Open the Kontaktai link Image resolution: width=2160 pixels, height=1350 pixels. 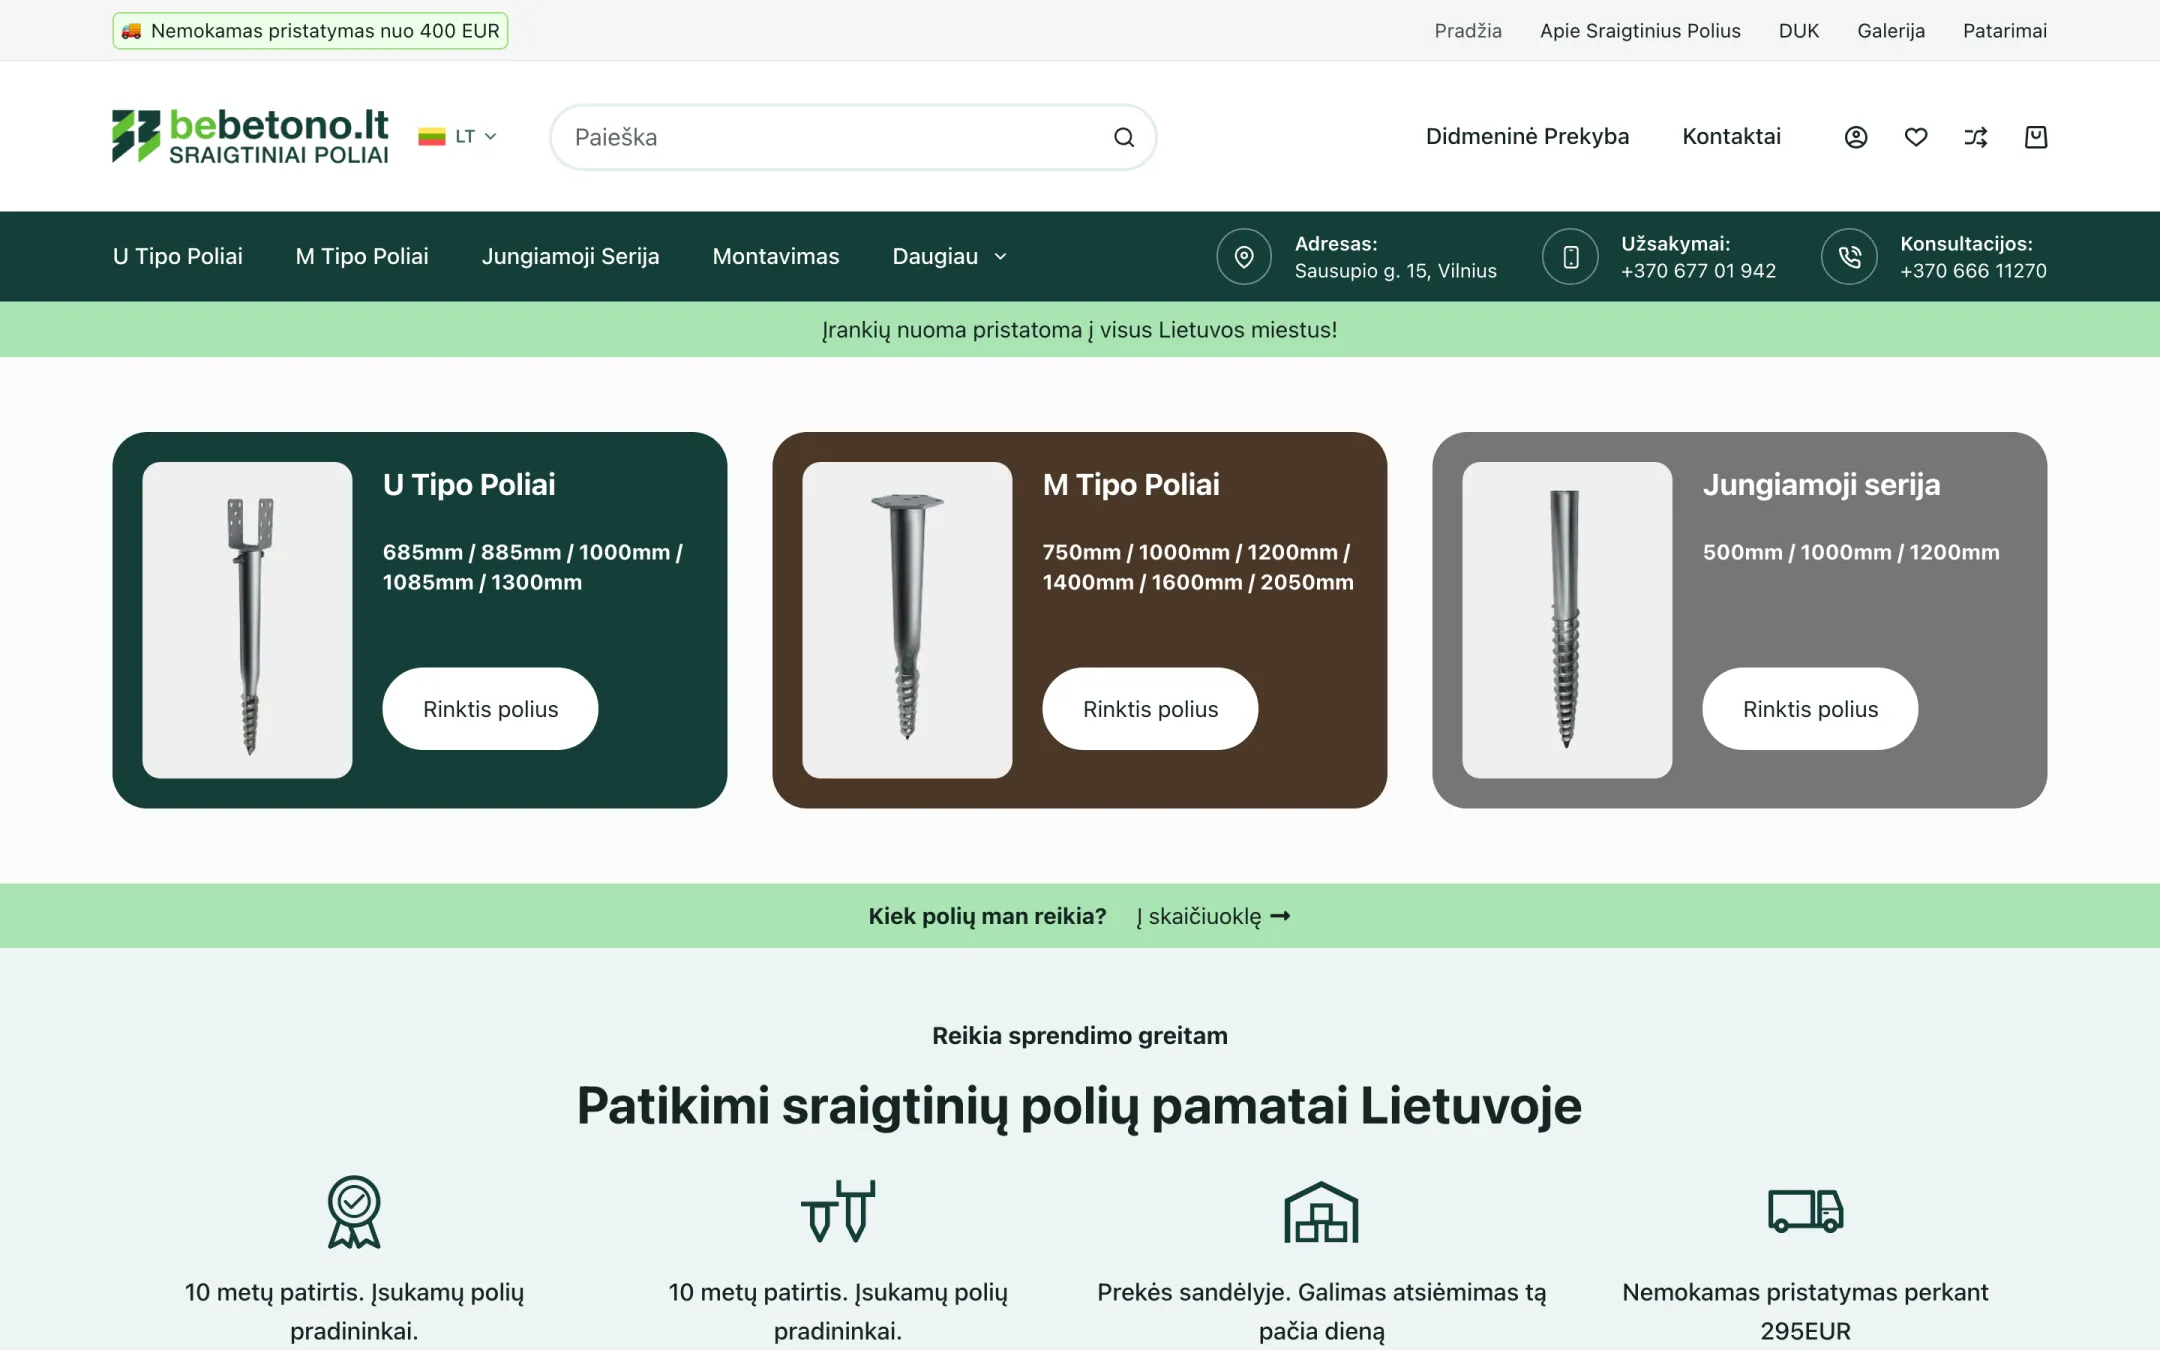(x=1731, y=137)
